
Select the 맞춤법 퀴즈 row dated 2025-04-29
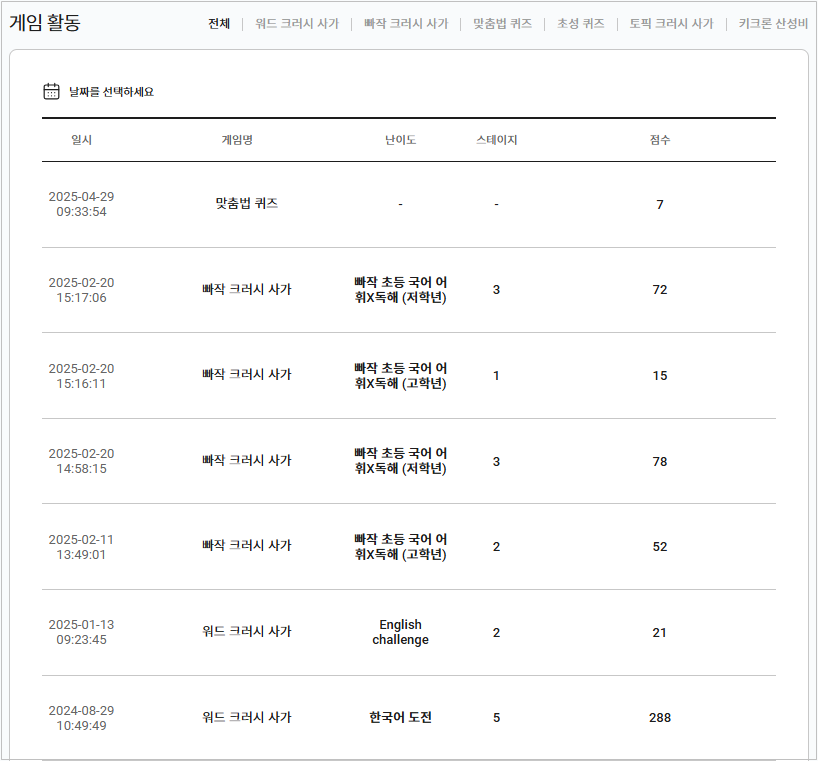coord(246,204)
